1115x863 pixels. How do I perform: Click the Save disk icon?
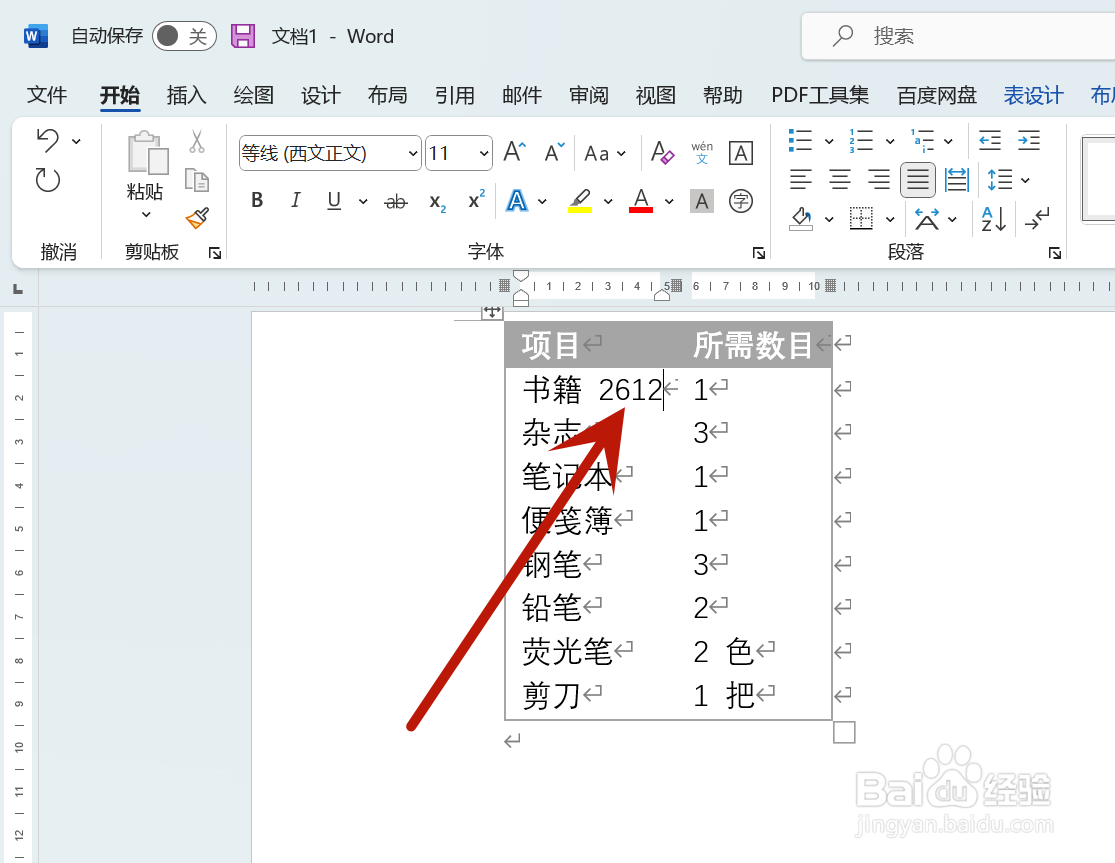(x=242, y=36)
